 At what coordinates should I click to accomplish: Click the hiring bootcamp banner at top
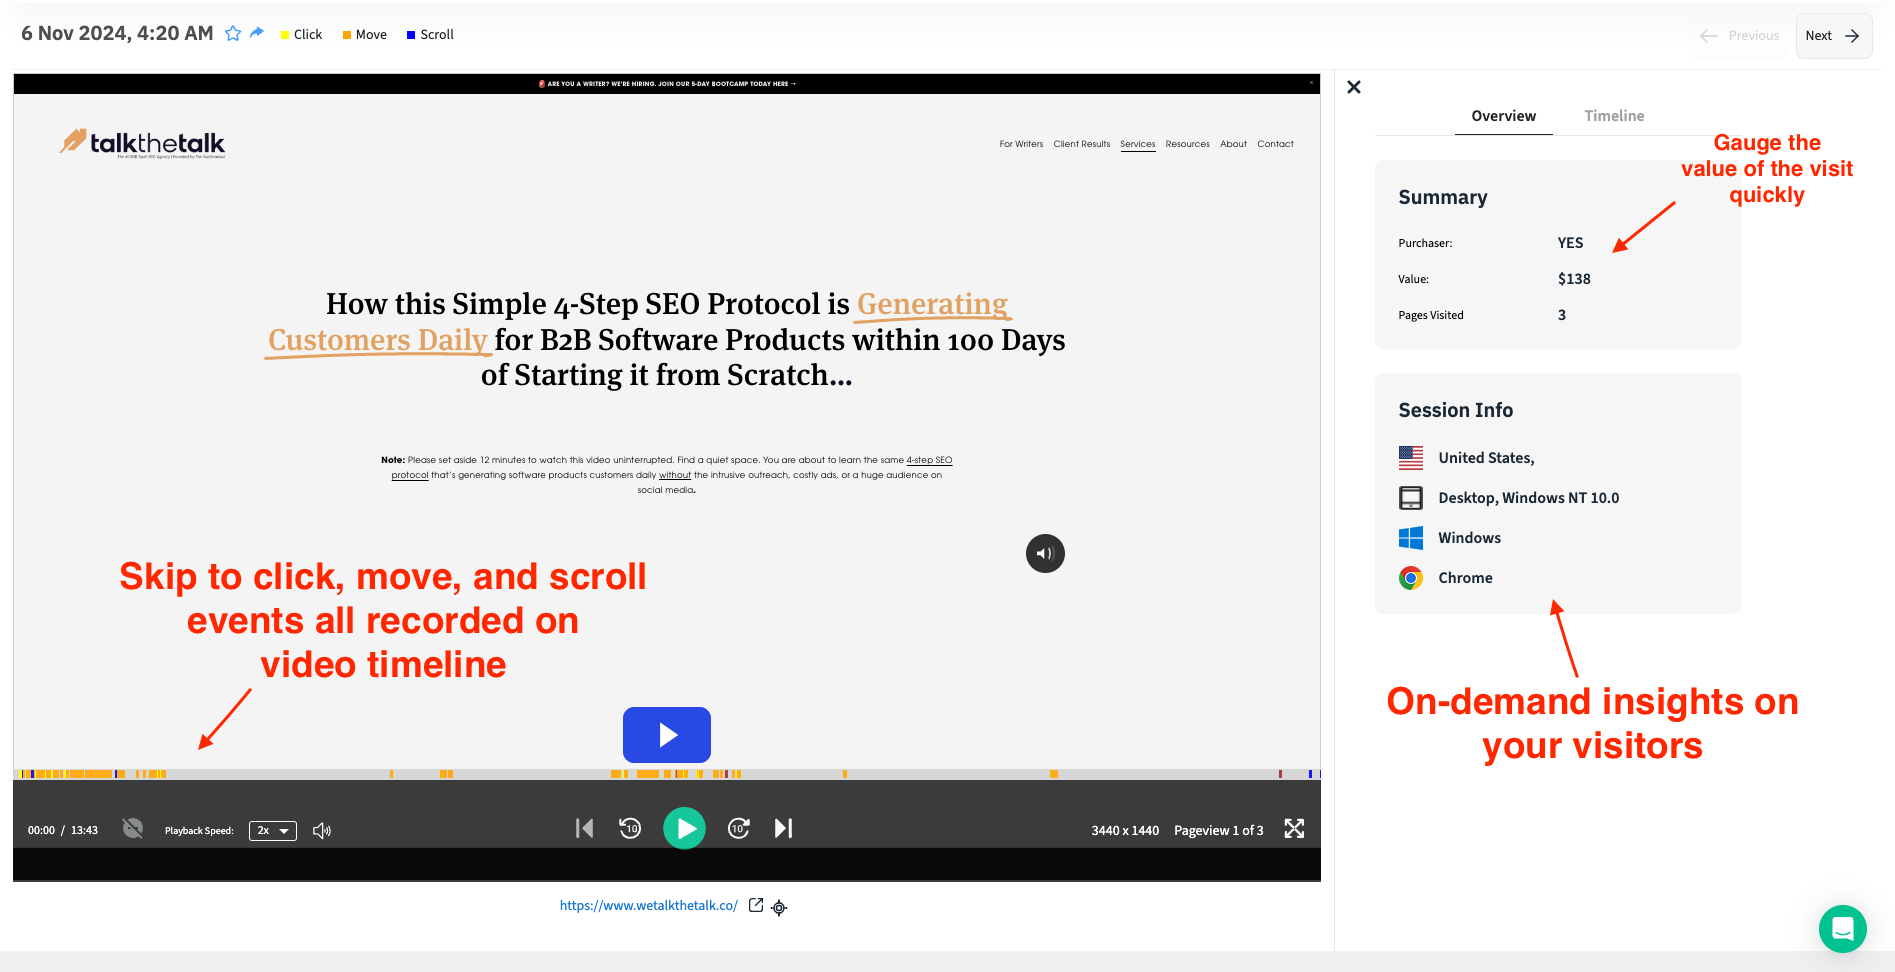click(667, 84)
